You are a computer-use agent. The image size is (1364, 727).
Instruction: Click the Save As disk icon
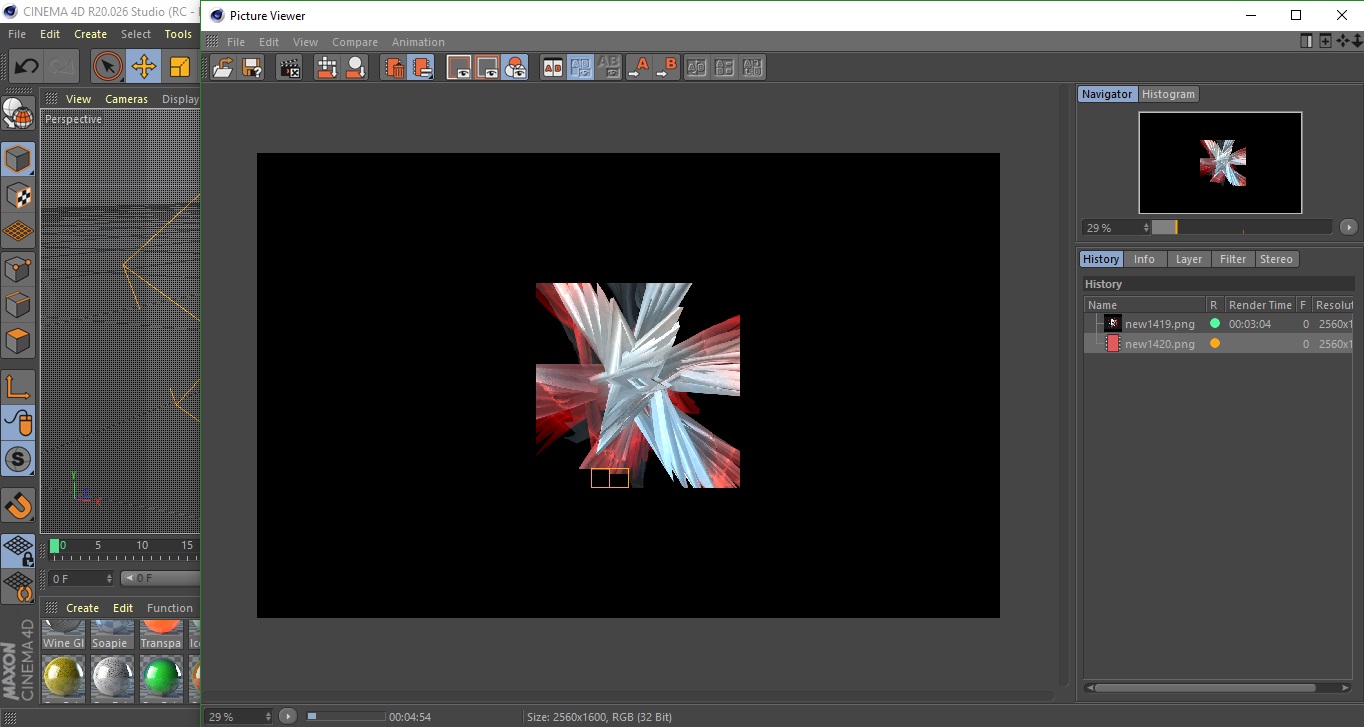pos(252,67)
